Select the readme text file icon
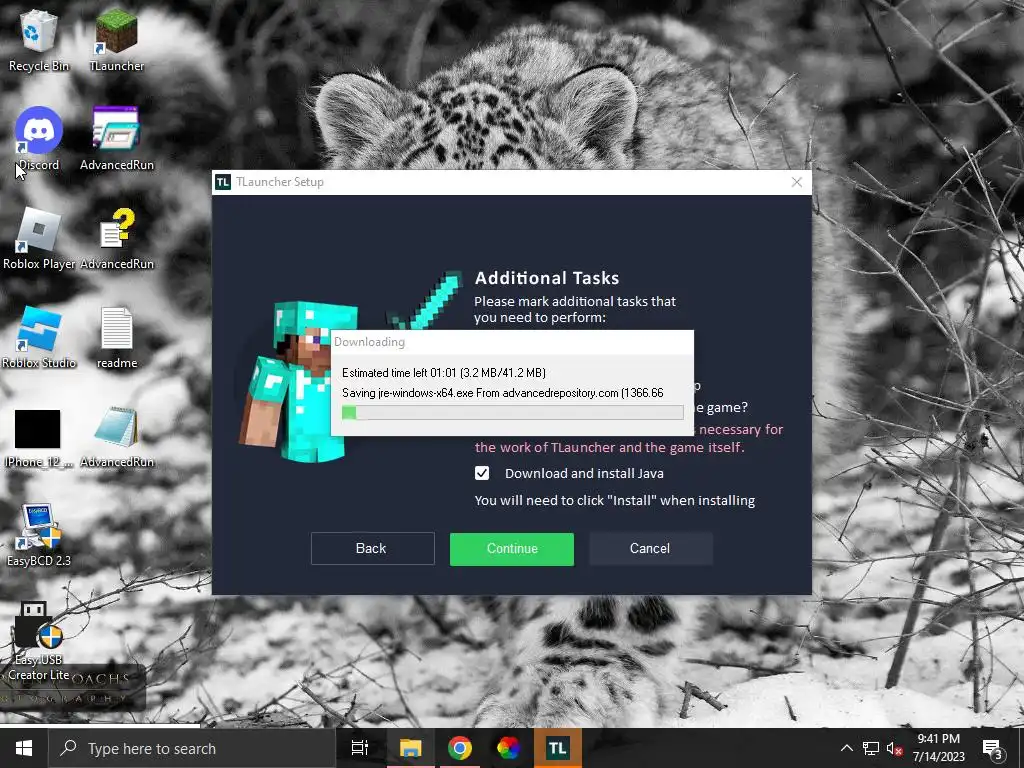 tap(116, 338)
